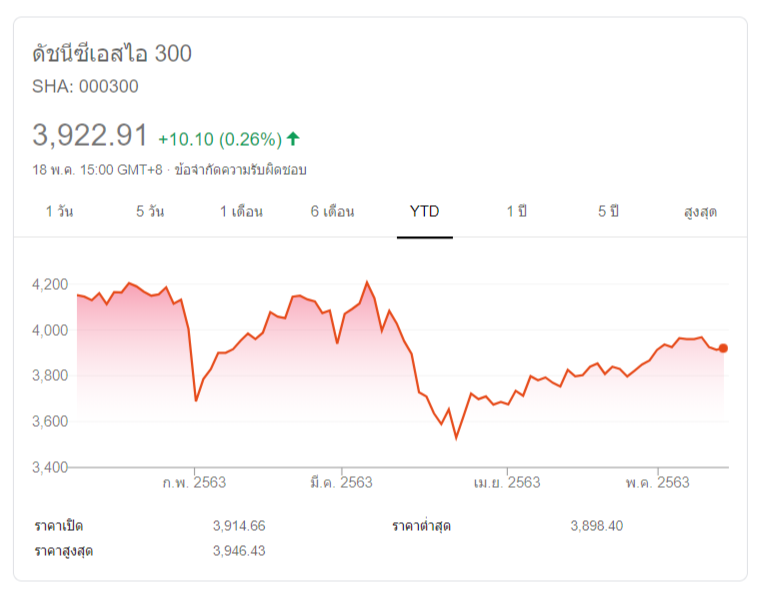
Task: Click the ราคาต่ำสุด value 3,898.40
Action: 597,526
